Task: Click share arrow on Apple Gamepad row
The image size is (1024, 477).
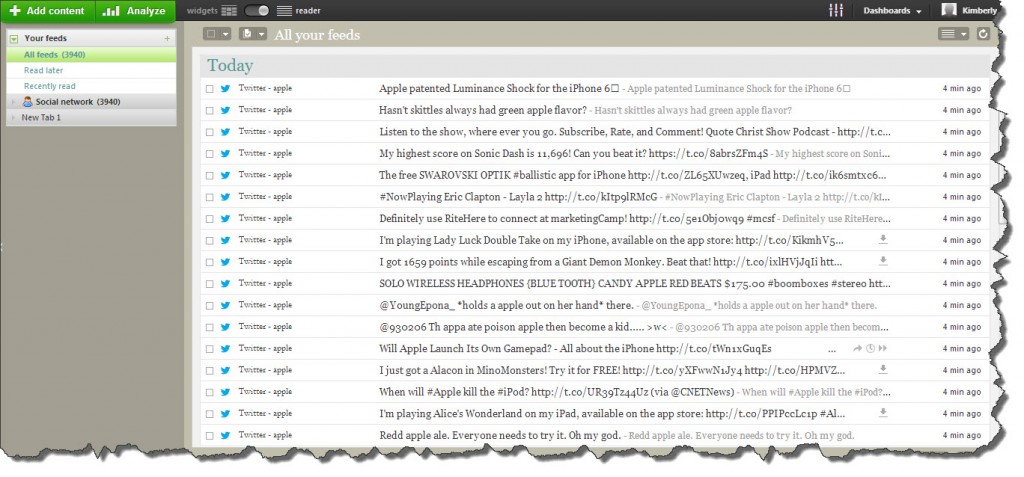Action: click(x=857, y=348)
